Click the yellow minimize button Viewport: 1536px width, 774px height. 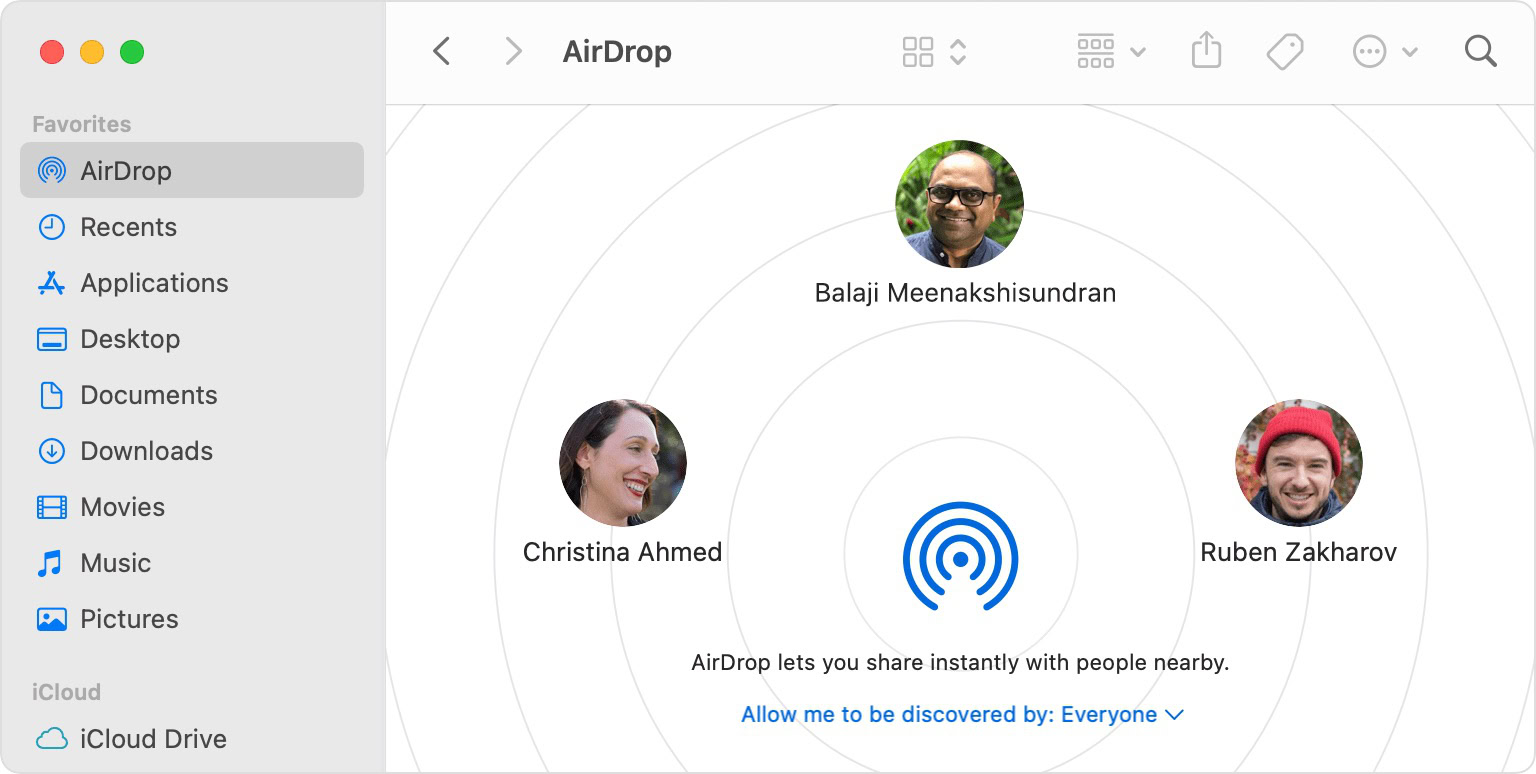tap(92, 52)
